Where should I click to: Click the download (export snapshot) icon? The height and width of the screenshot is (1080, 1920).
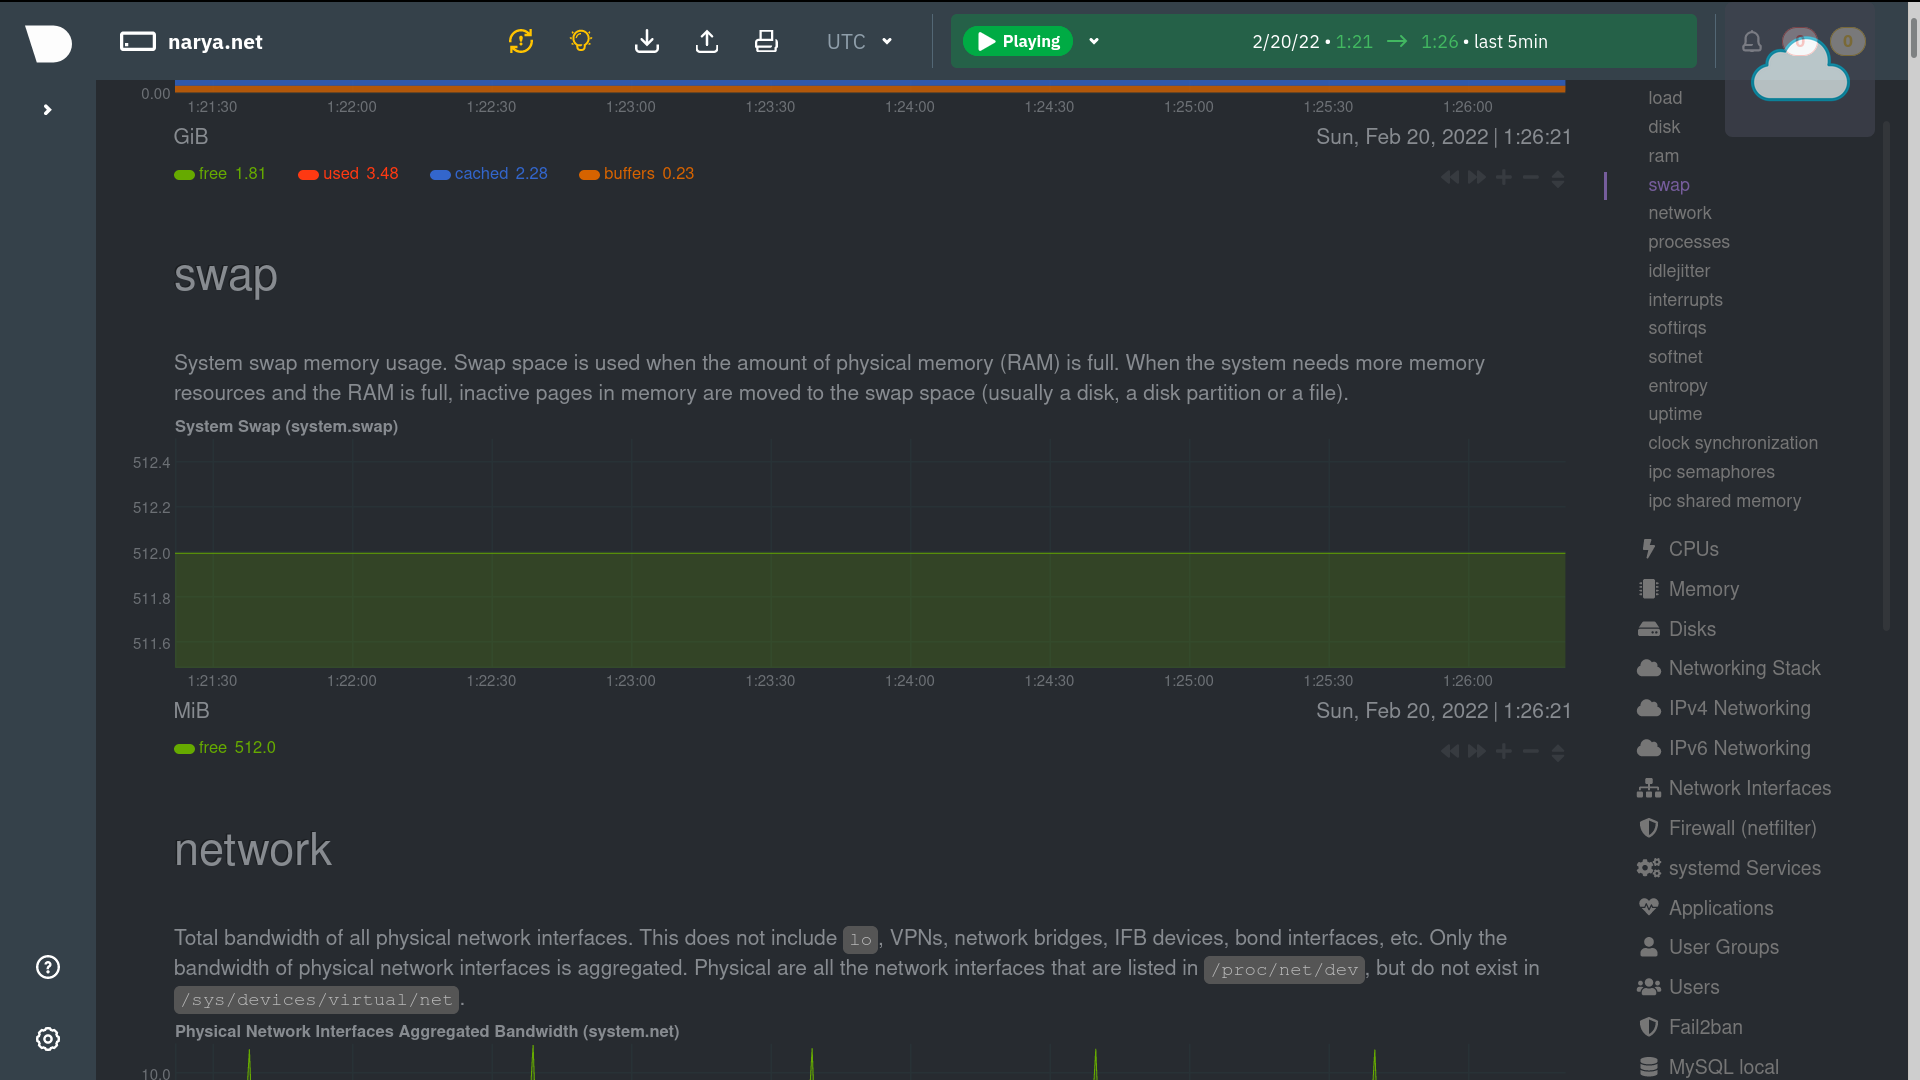pyautogui.click(x=647, y=41)
